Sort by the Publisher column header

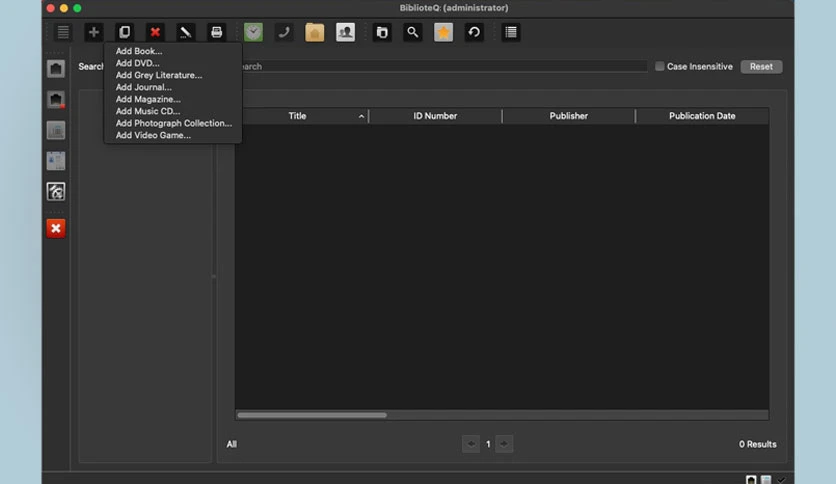tap(568, 116)
